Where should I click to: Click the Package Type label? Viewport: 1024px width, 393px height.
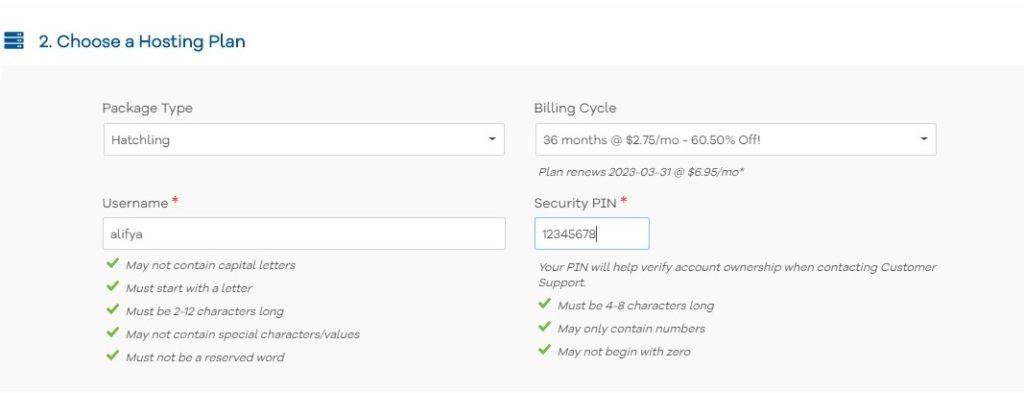pyautogui.click(x=147, y=108)
